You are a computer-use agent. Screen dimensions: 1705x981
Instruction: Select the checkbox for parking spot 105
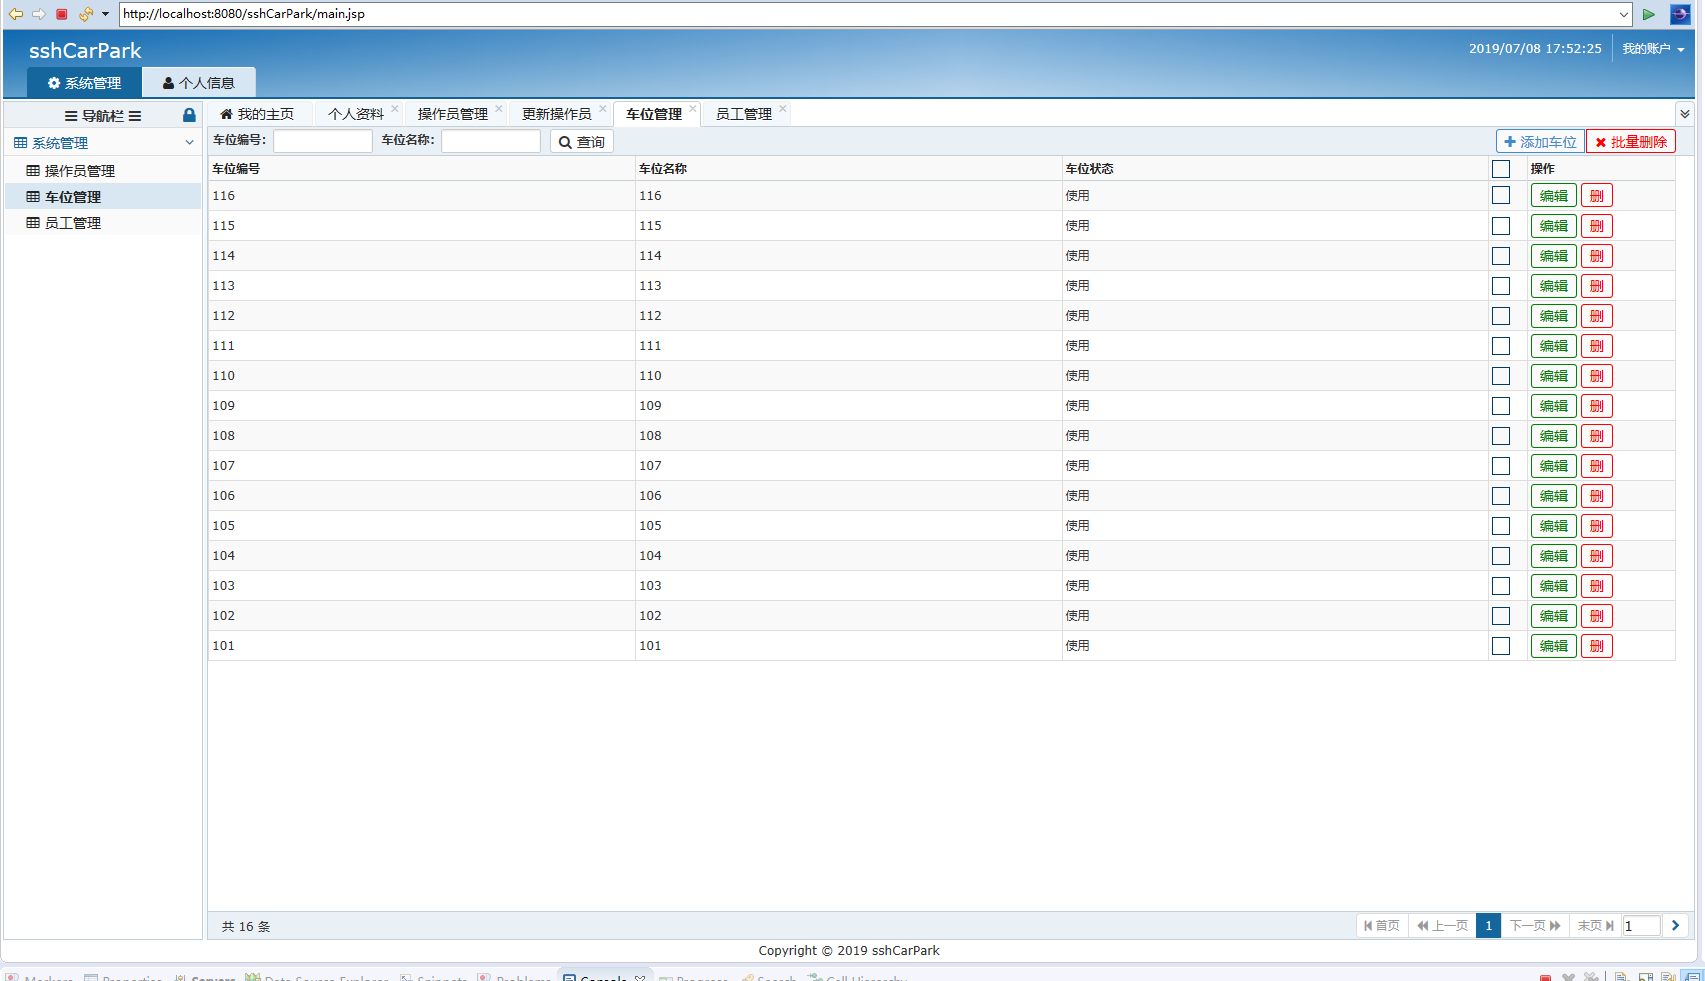click(x=1500, y=526)
